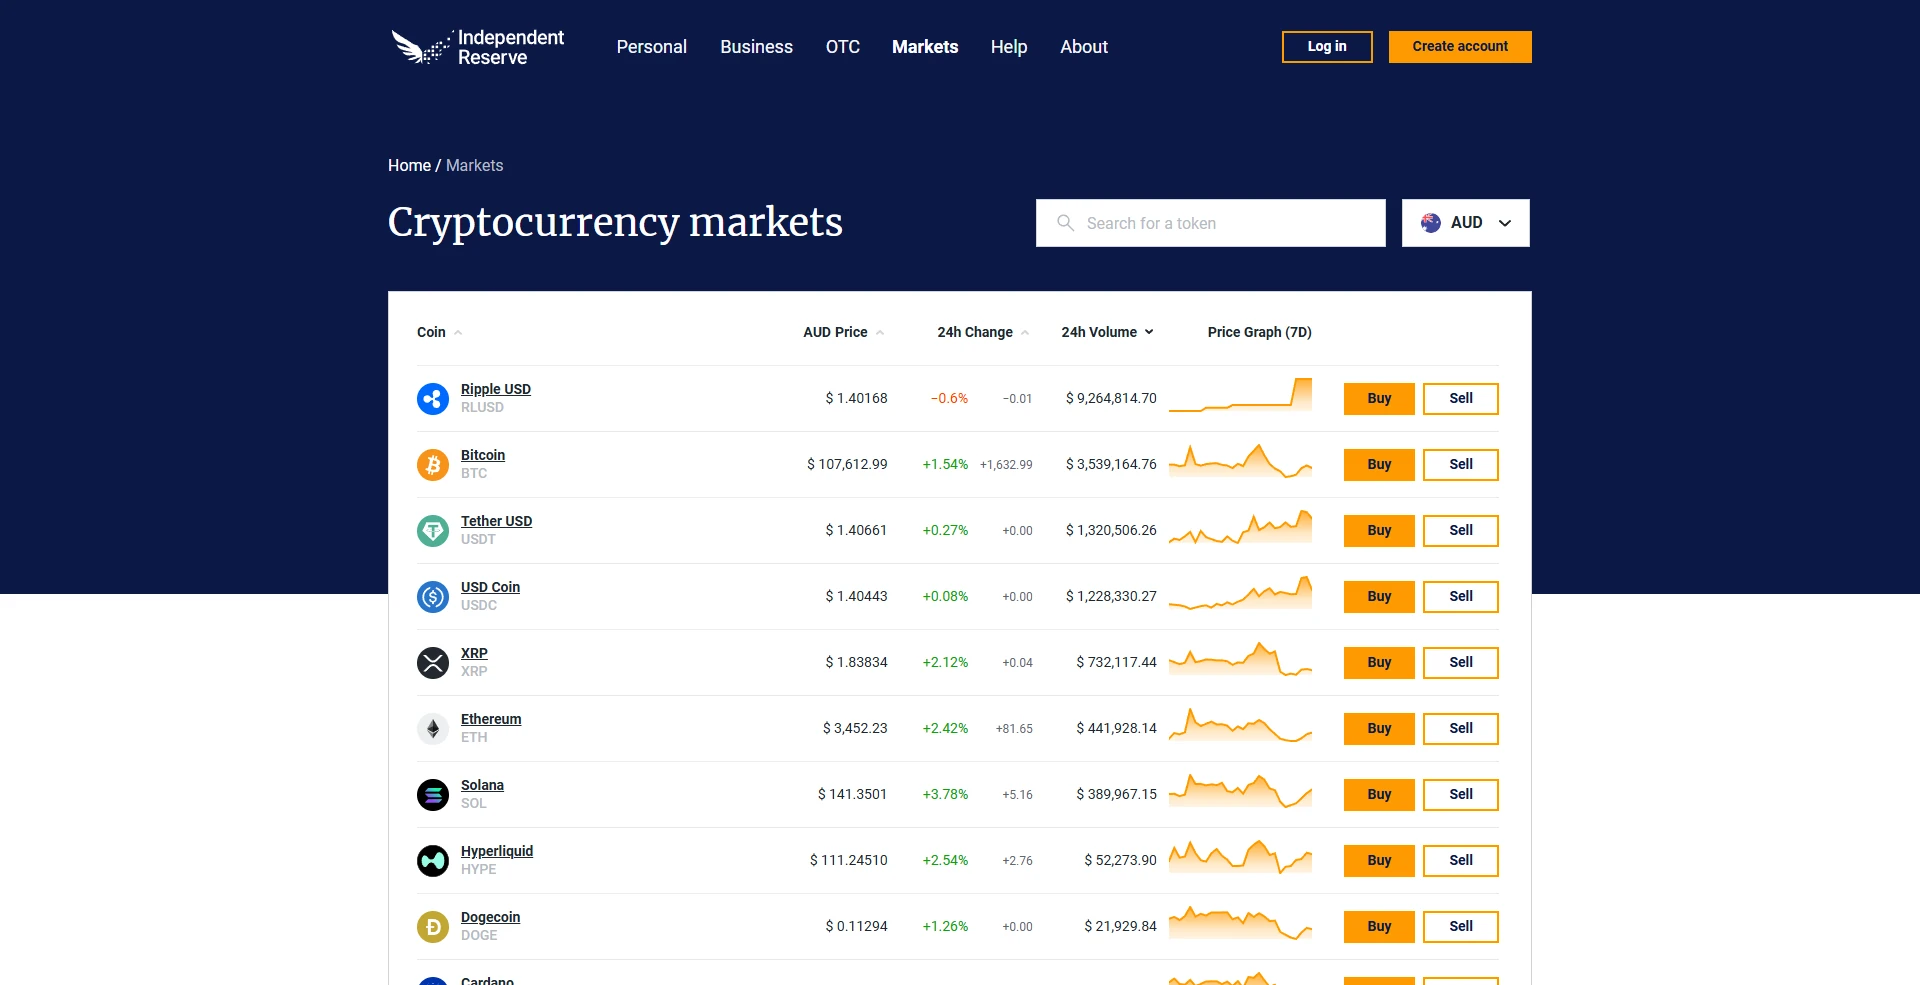1920x985 pixels.
Task: Sort table by 24h Change column
Action: pos(982,332)
